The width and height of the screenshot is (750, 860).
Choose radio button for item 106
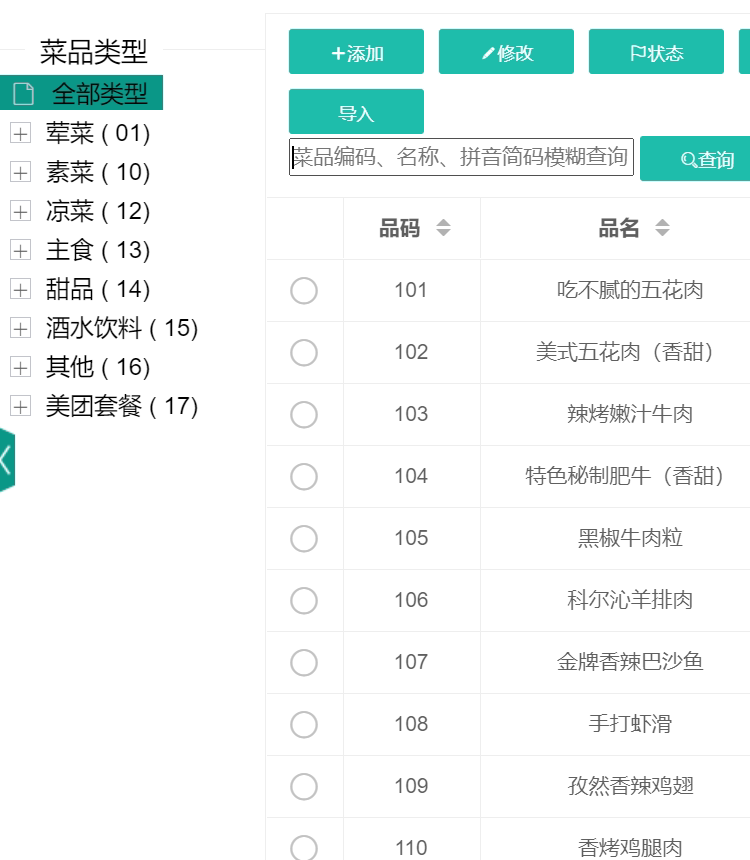click(x=304, y=601)
